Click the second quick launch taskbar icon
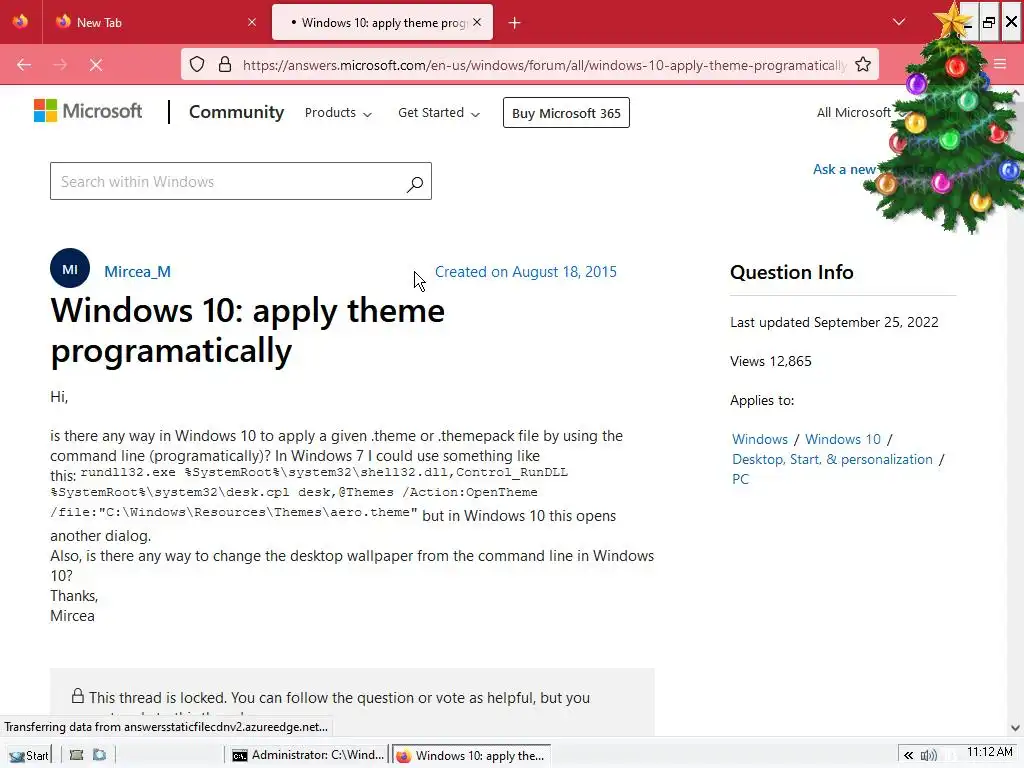The height and width of the screenshot is (768, 1024). pos(99,755)
